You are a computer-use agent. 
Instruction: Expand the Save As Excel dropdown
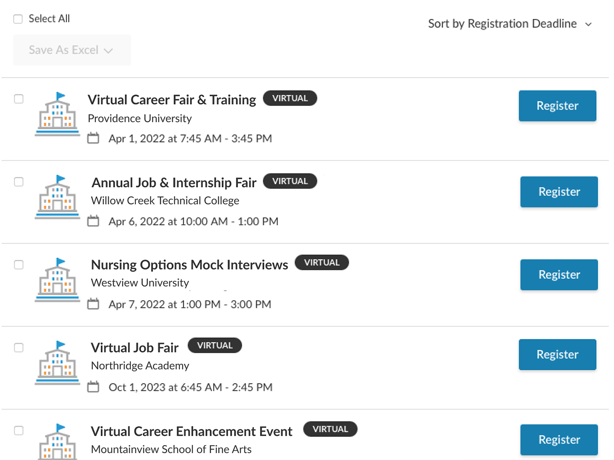tap(72, 51)
